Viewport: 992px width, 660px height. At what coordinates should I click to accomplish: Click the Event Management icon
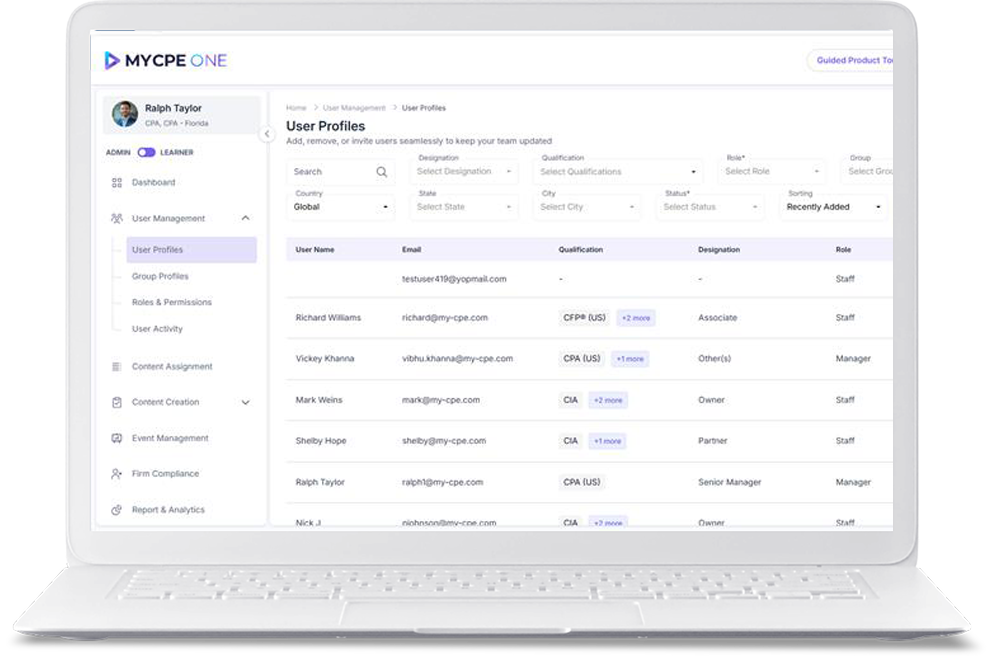click(116, 438)
